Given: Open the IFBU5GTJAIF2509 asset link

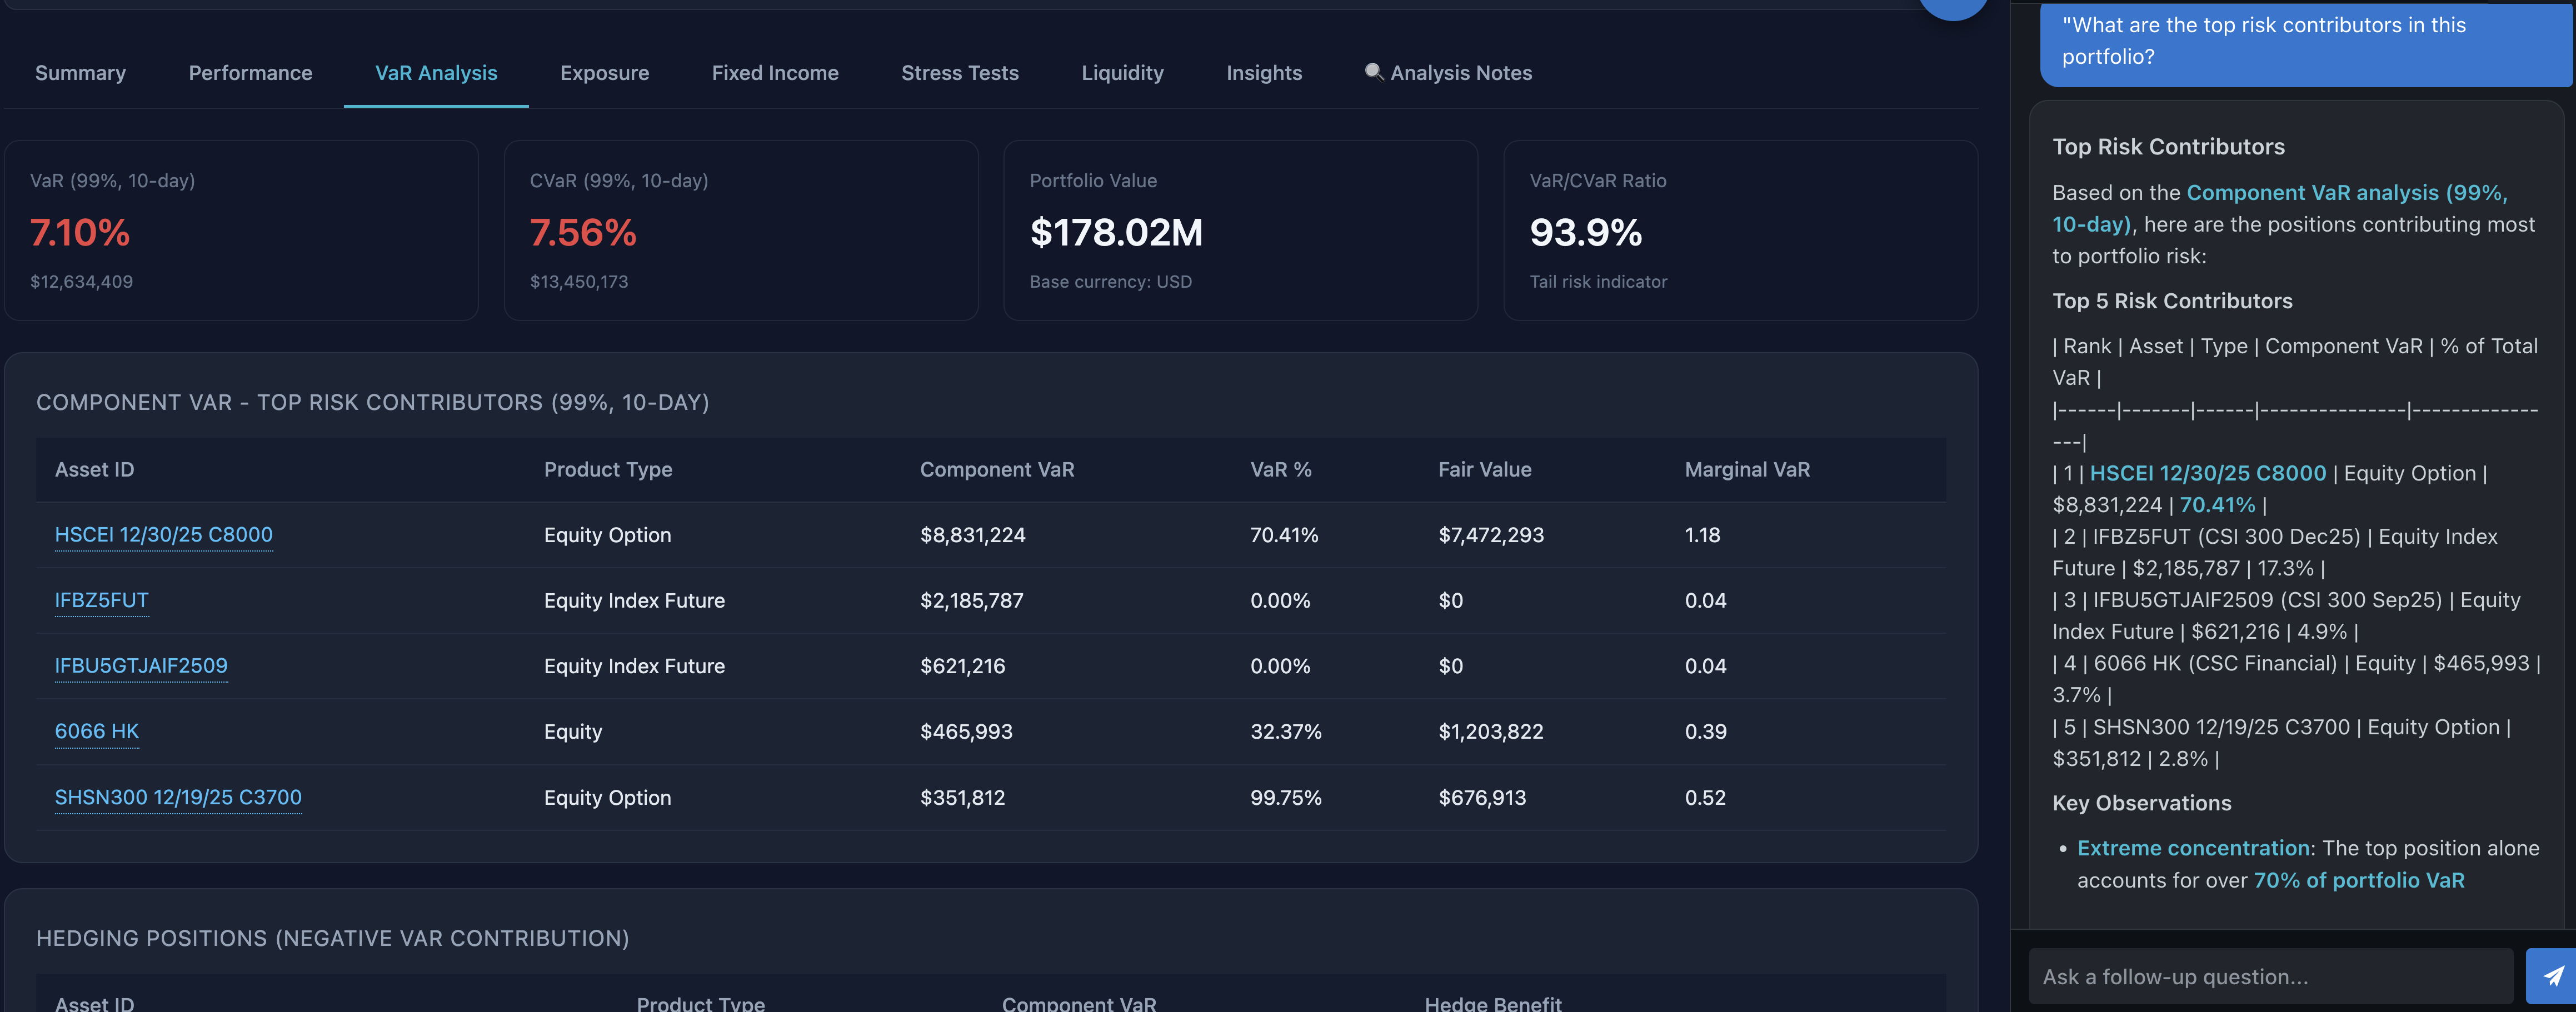Looking at the screenshot, I should tap(140, 665).
